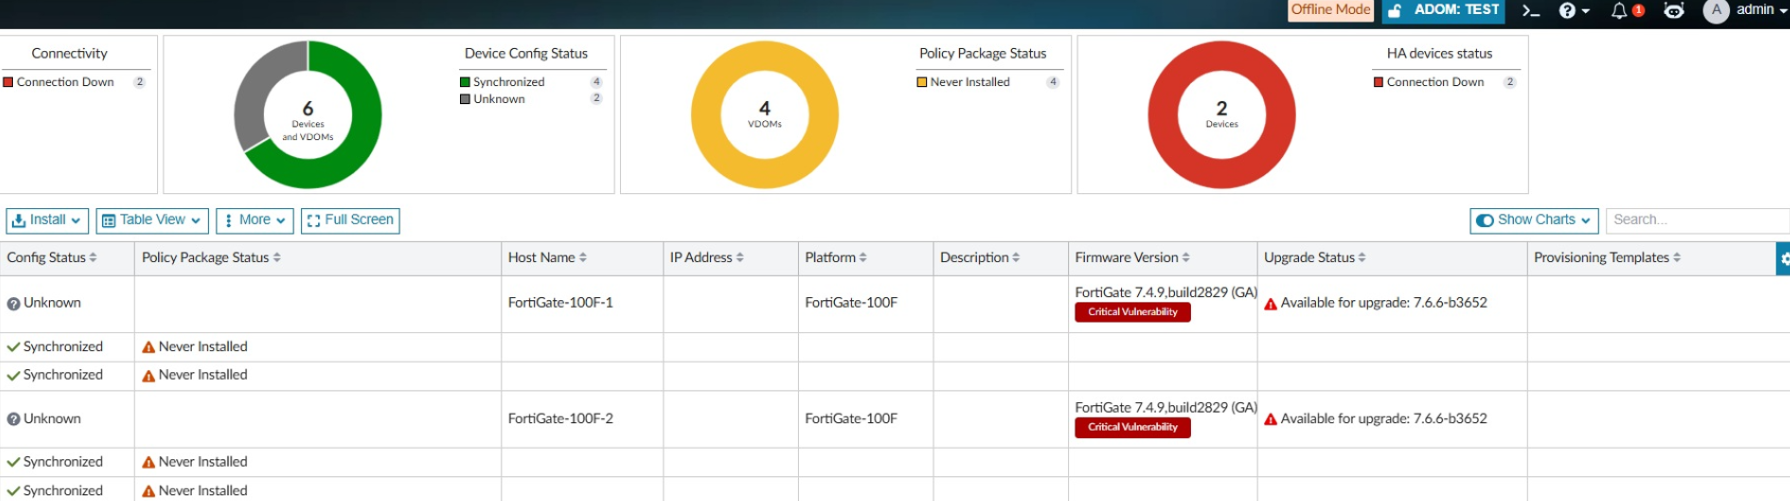Image resolution: width=1790 pixels, height=501 pixels.
Task: Click Critical Vulnerability badge for FortiGate-100F-1
Action: 1132,312
